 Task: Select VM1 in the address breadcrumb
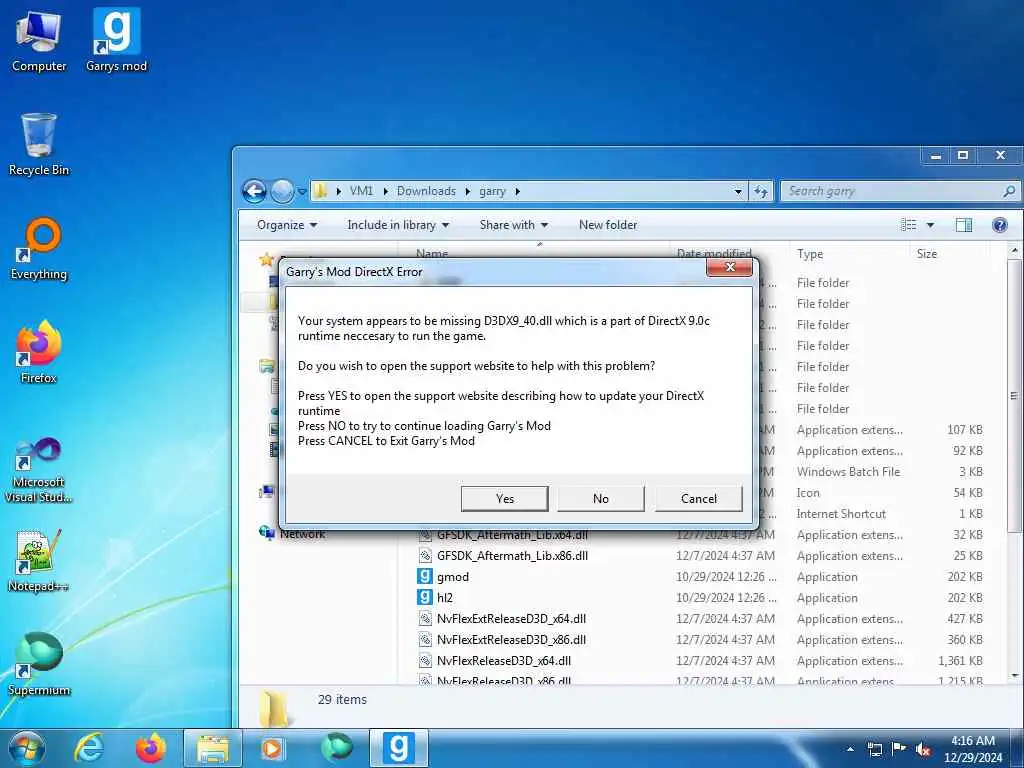coord(361,191)
